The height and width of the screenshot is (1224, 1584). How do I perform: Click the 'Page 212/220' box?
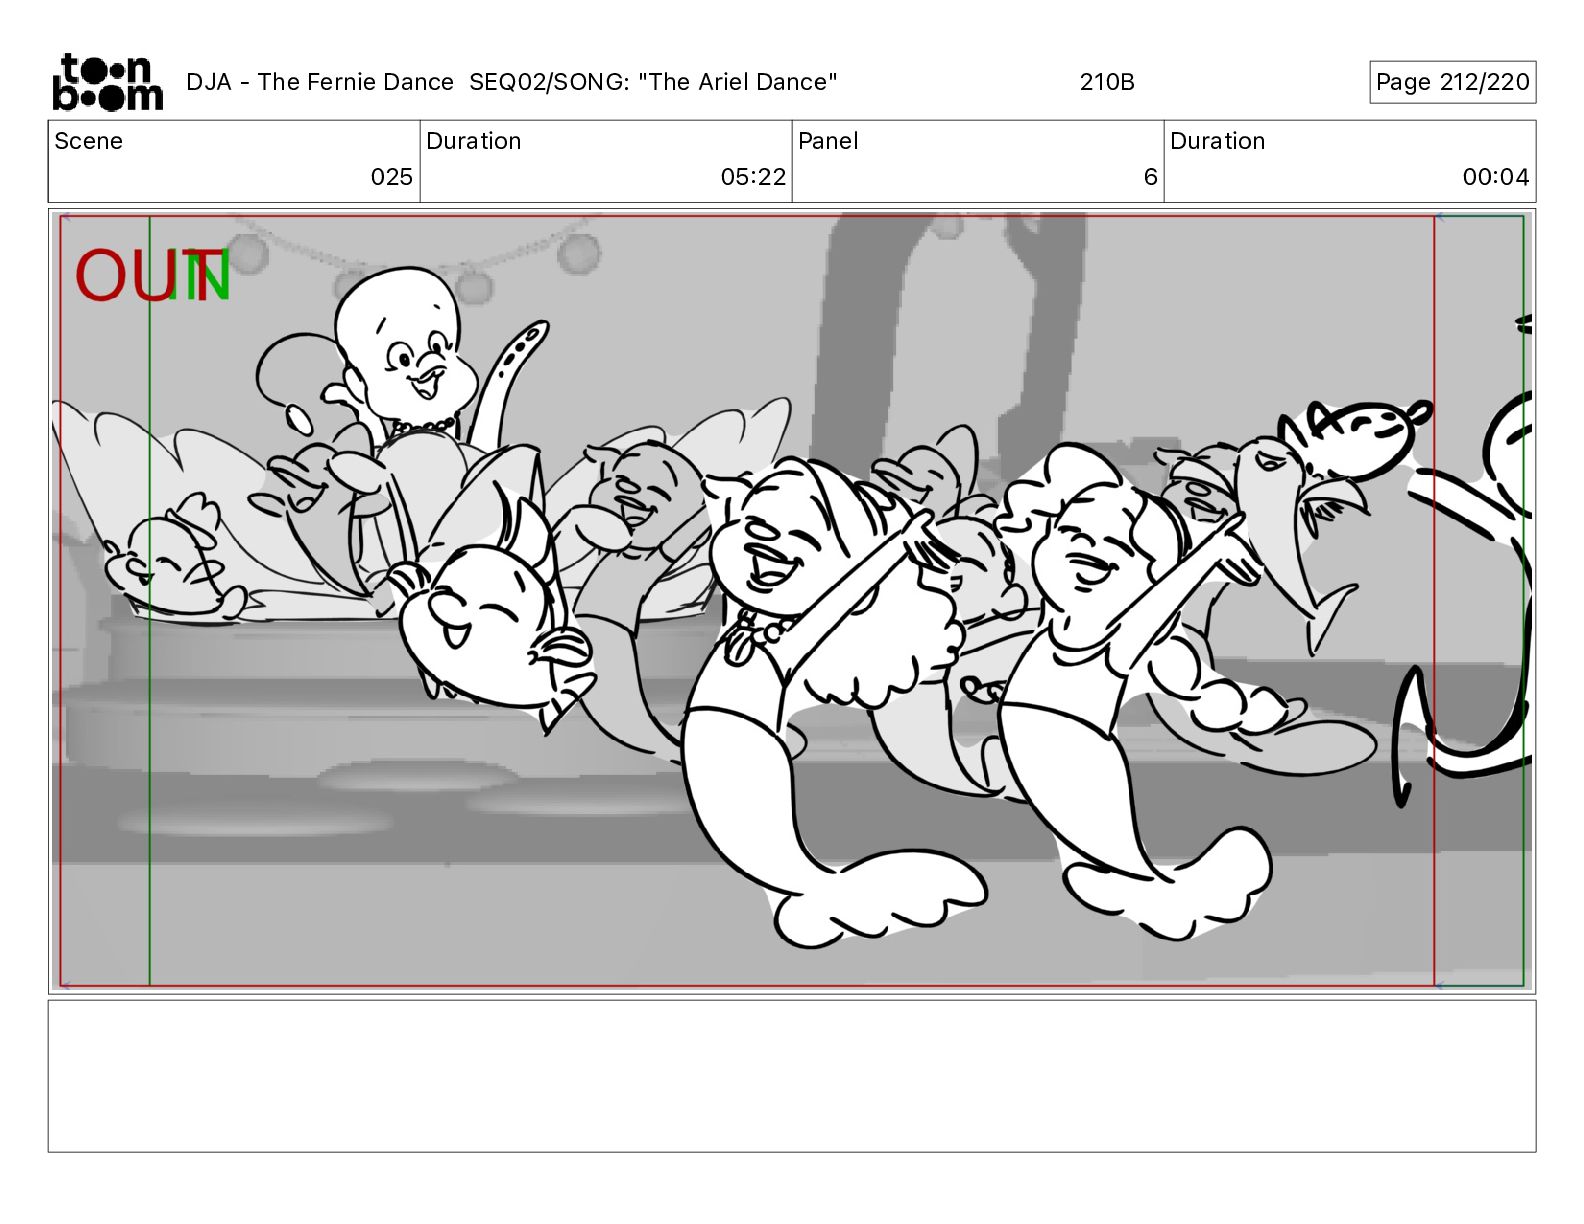[x=1452, y=82]
